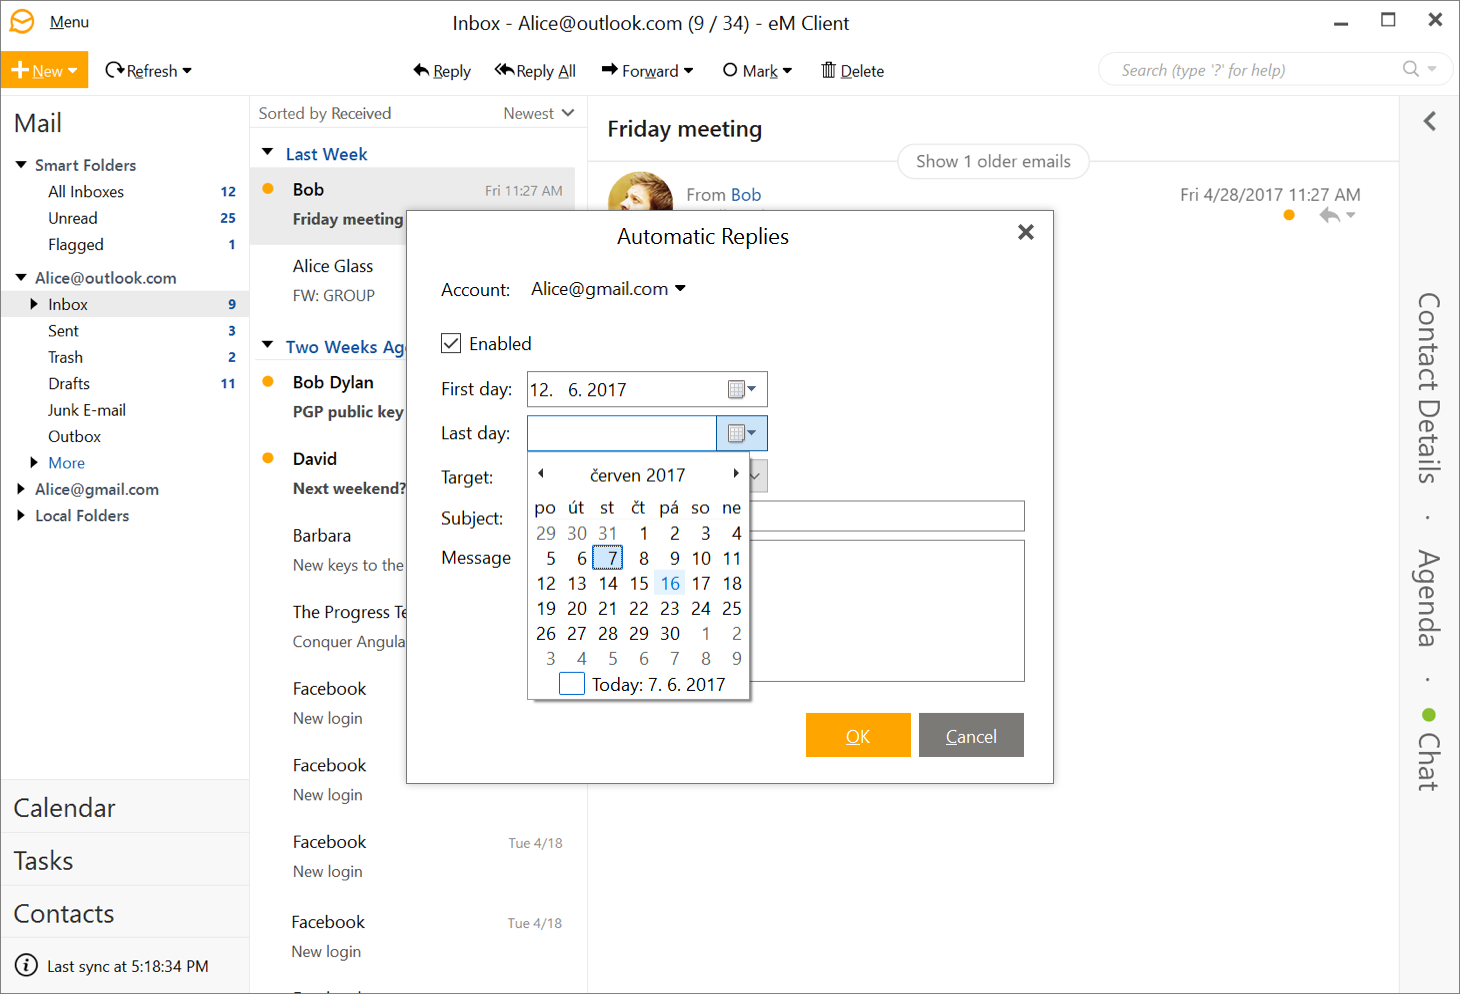Click the sync info icon
This screenshot has width=1460, height=994.
tap(26, 966)
